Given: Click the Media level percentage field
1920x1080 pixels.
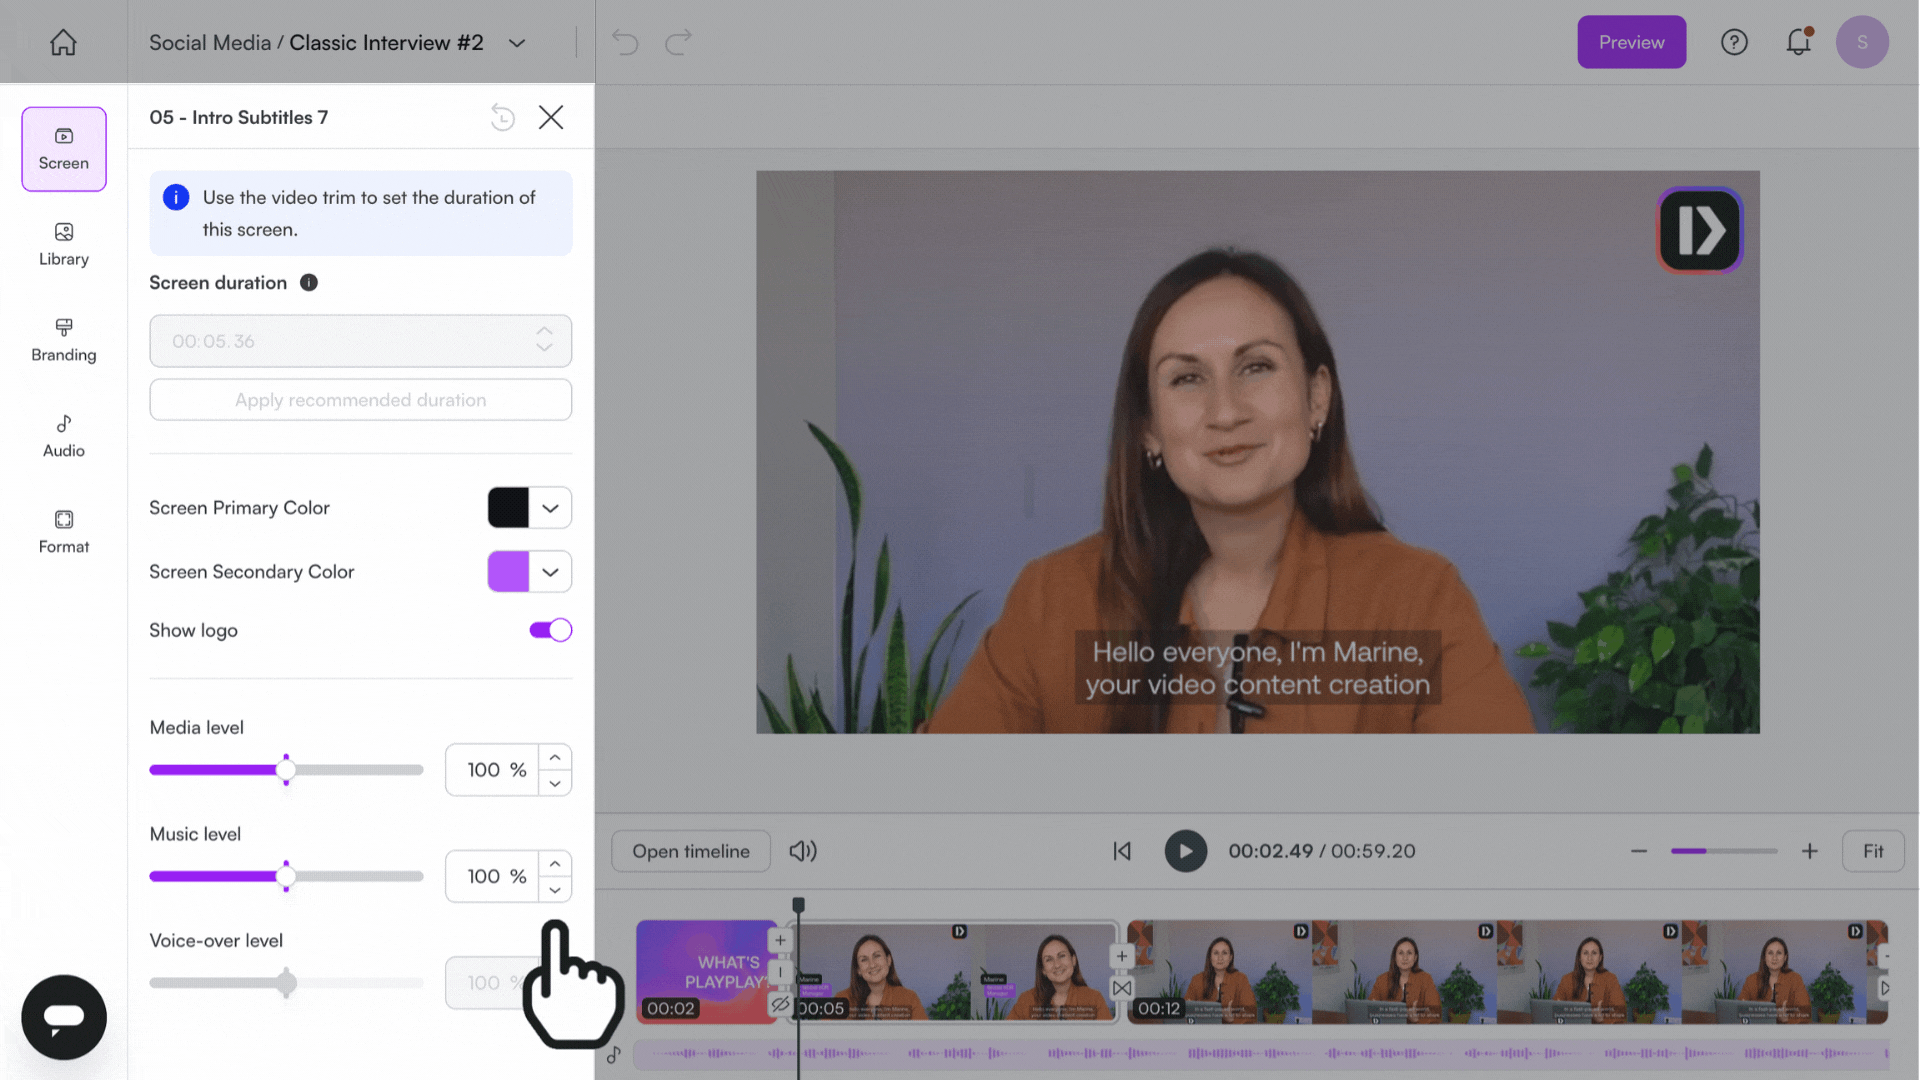Looking at the screenshot, I should [492, 770].
